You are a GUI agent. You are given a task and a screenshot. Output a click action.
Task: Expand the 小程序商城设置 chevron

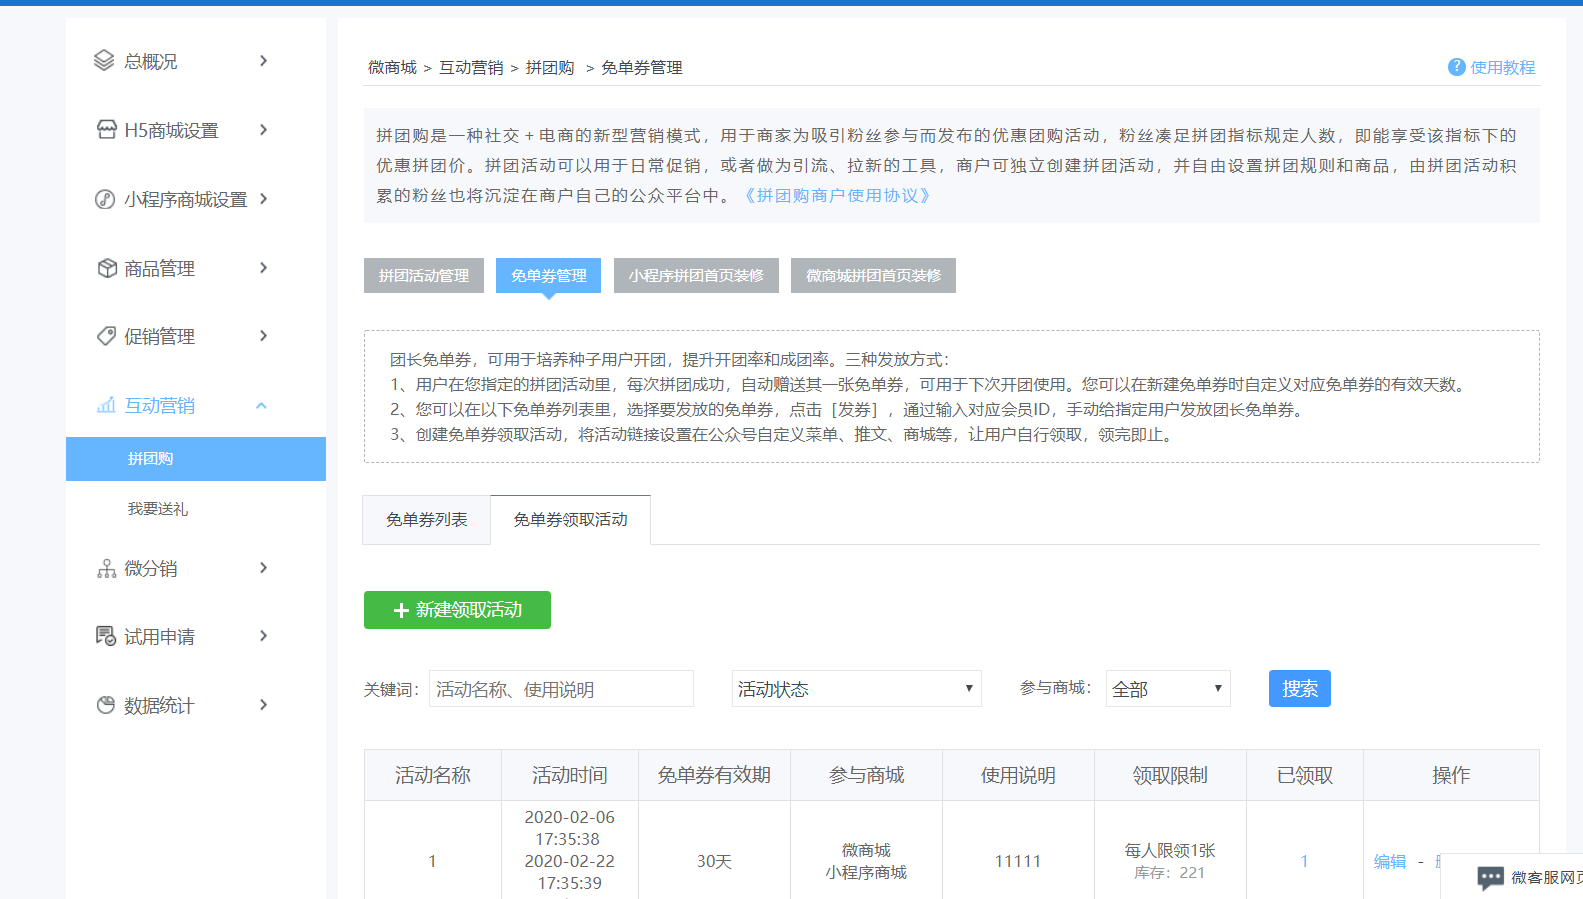[263, 199]
